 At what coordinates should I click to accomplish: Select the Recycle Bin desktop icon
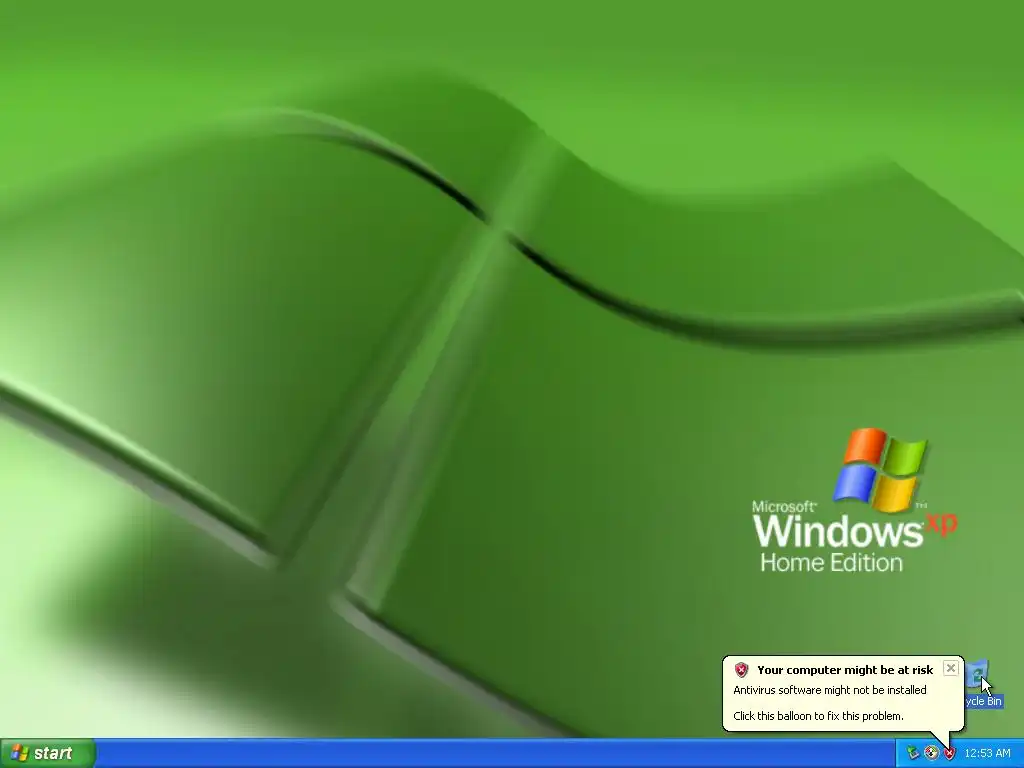pyautogui.click(x=982, y=684)
